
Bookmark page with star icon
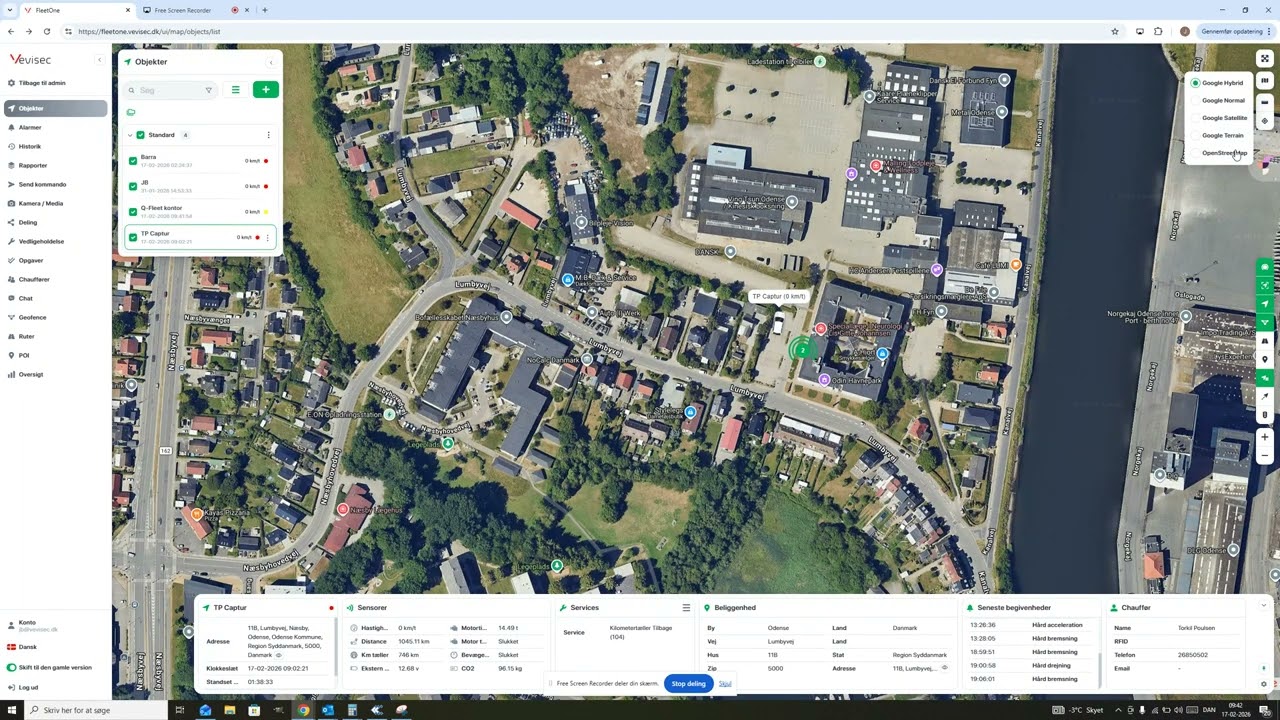click(1115, 31)
